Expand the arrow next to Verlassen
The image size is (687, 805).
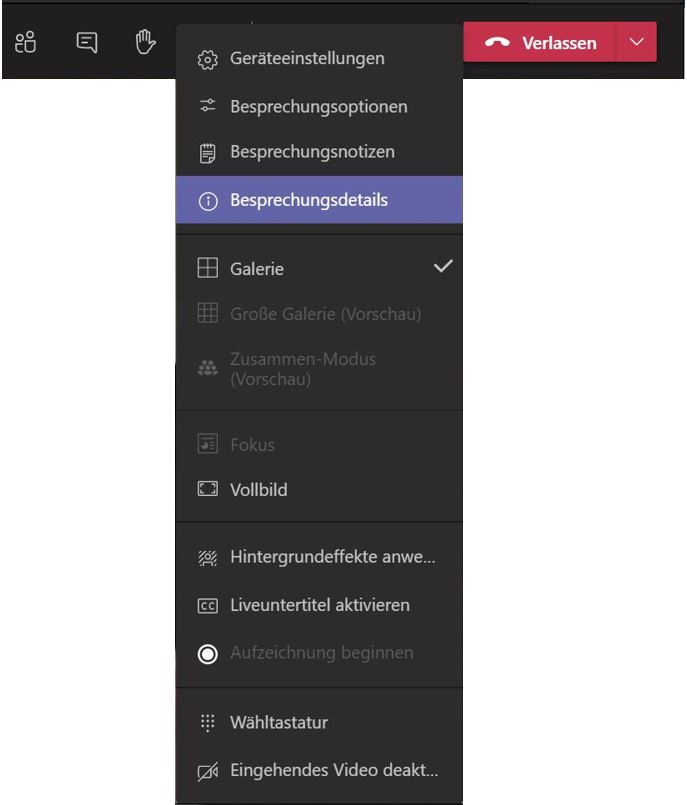point(637,42)
